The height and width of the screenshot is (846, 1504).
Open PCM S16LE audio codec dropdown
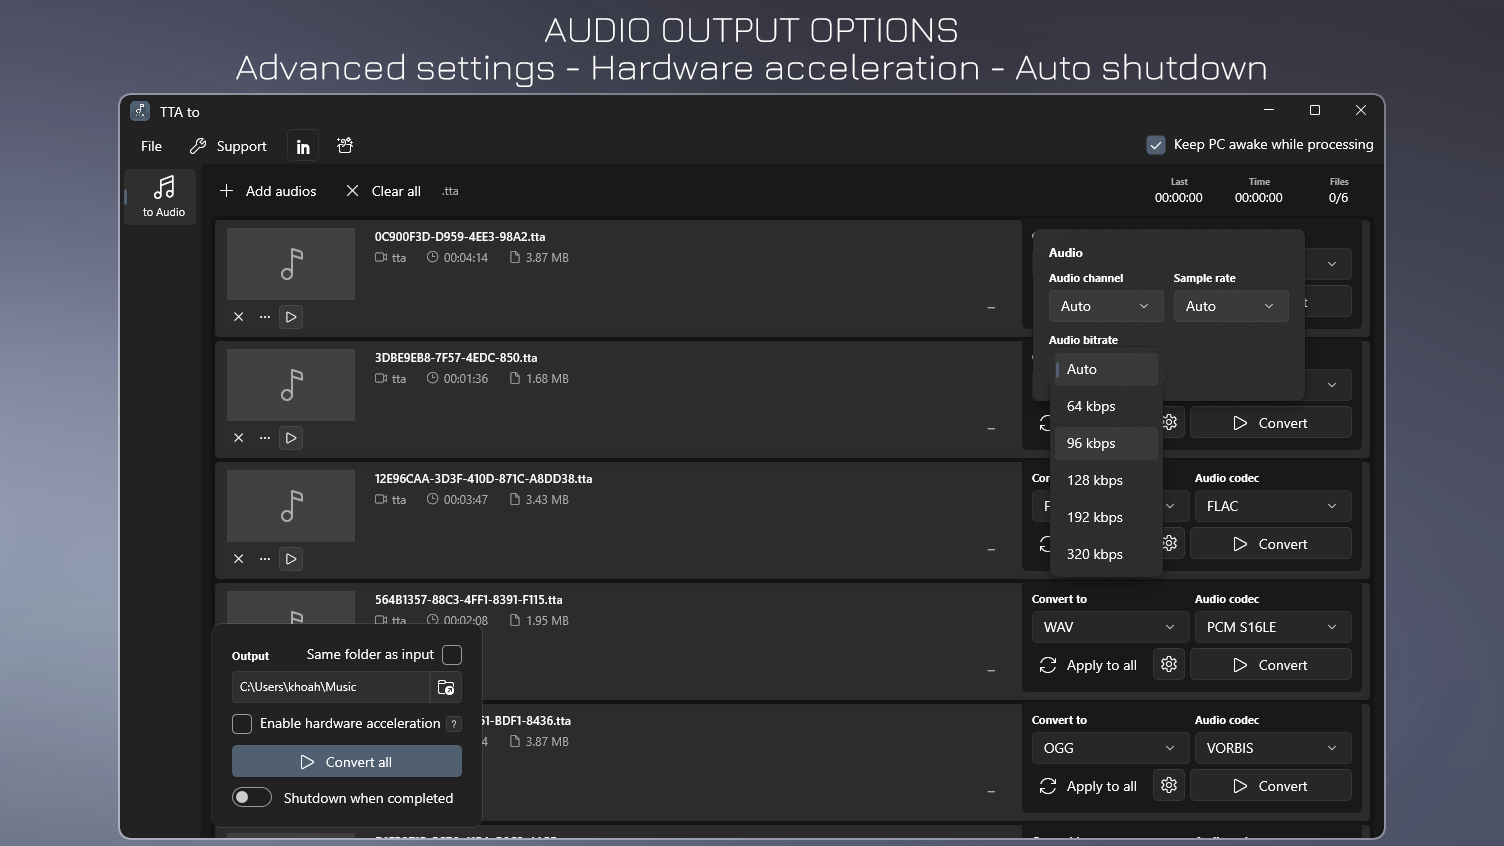point(1273,627)
